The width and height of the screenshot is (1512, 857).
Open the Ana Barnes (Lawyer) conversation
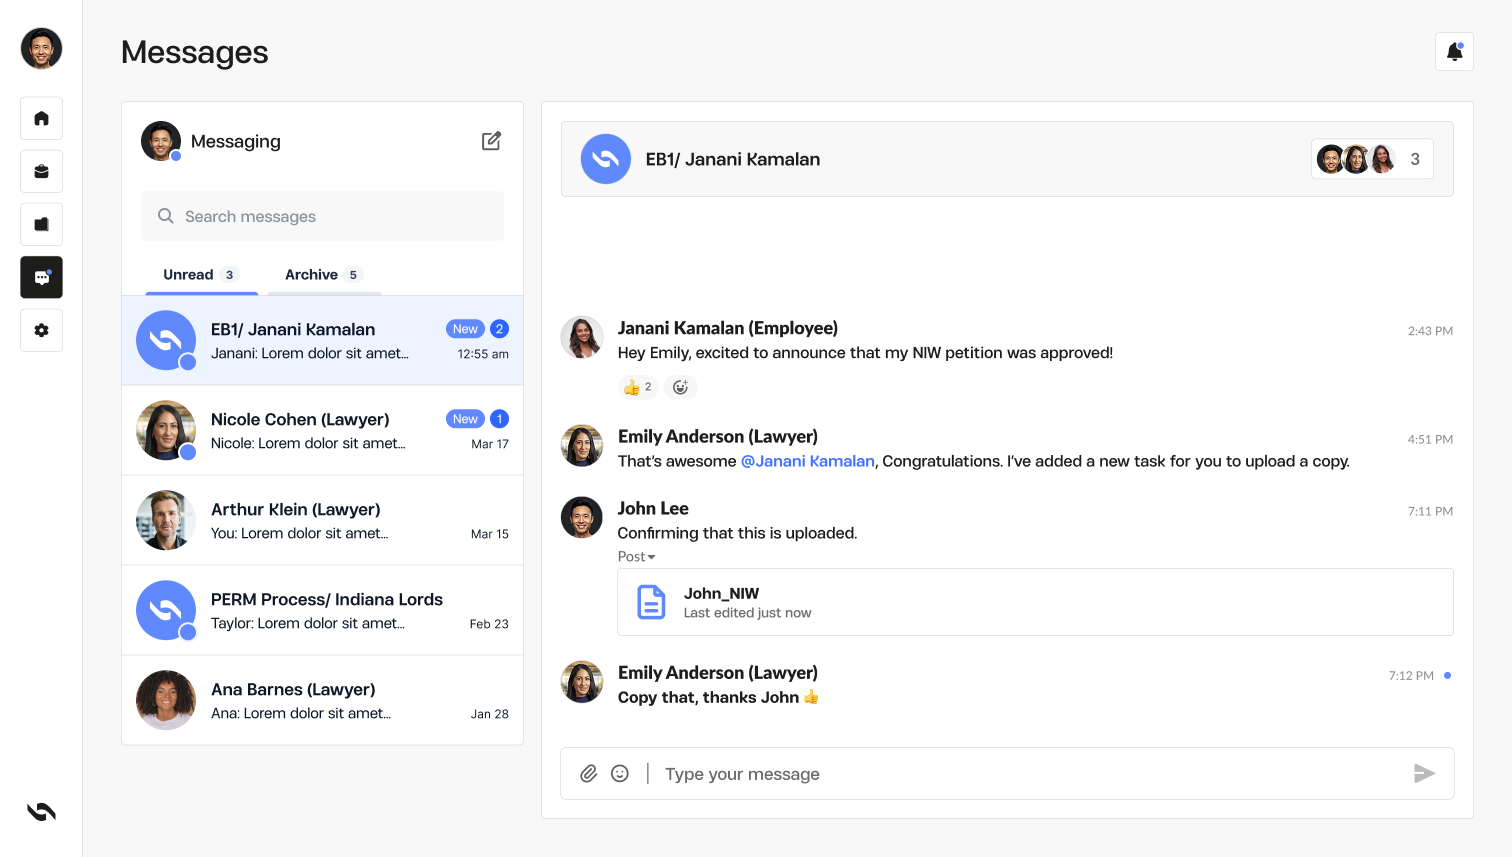click(x=322, y=700)
